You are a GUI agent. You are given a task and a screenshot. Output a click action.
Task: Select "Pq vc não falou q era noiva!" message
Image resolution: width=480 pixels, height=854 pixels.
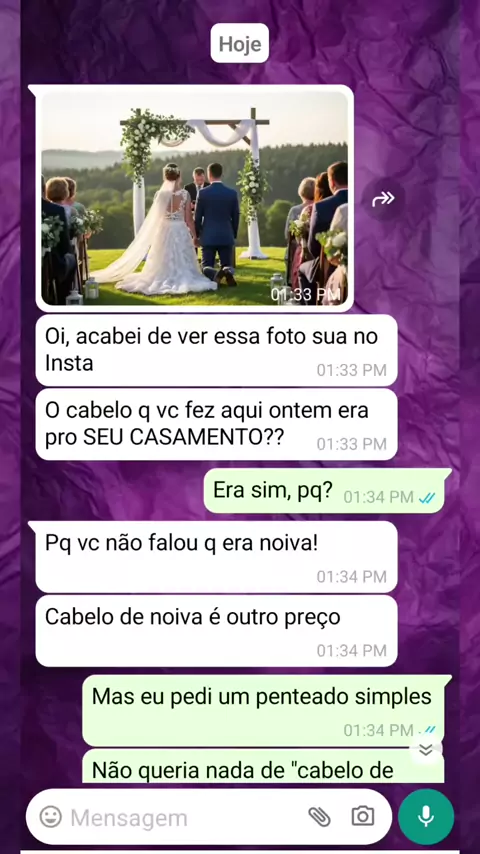(x=216, y=557)
